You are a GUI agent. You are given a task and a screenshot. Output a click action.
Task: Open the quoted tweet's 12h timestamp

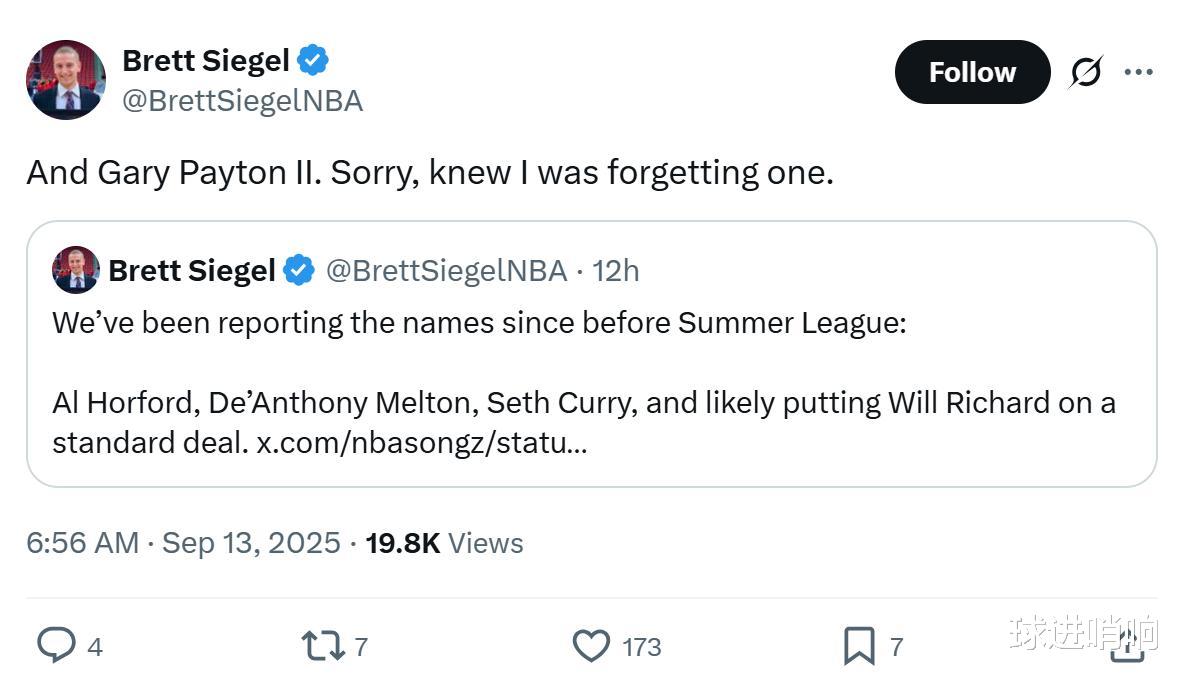(x=616, y=271)
